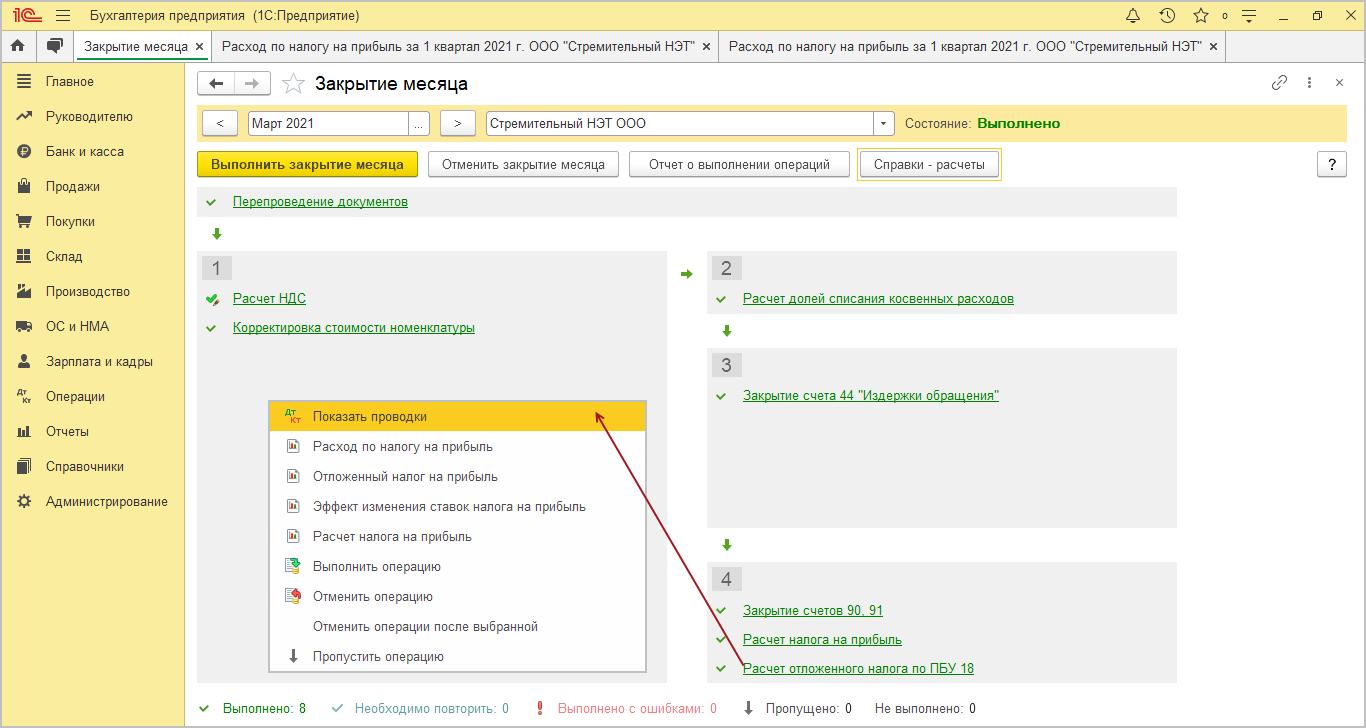Switch to second Расход по налогу на прибыль tab
Screen dimensions: 1366x728
coord(965,47)
